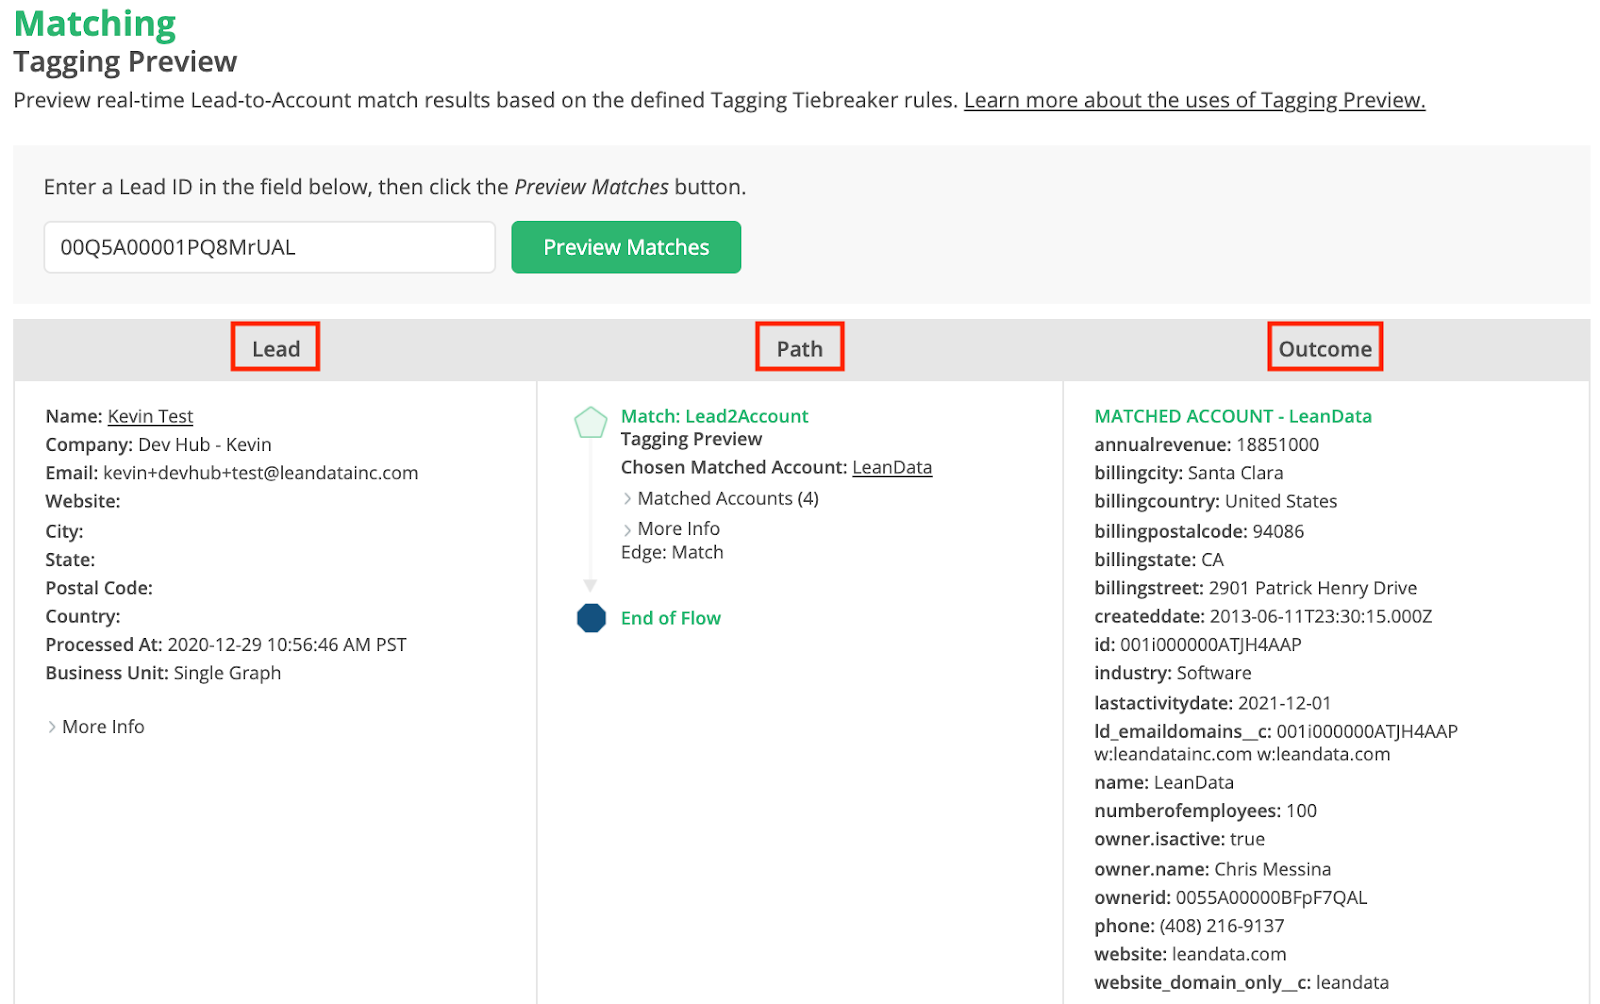The image size is (1600, 1004).
Task: Click the Company: Dev Hub - Kevin row
Action: [x=158, y=444]
